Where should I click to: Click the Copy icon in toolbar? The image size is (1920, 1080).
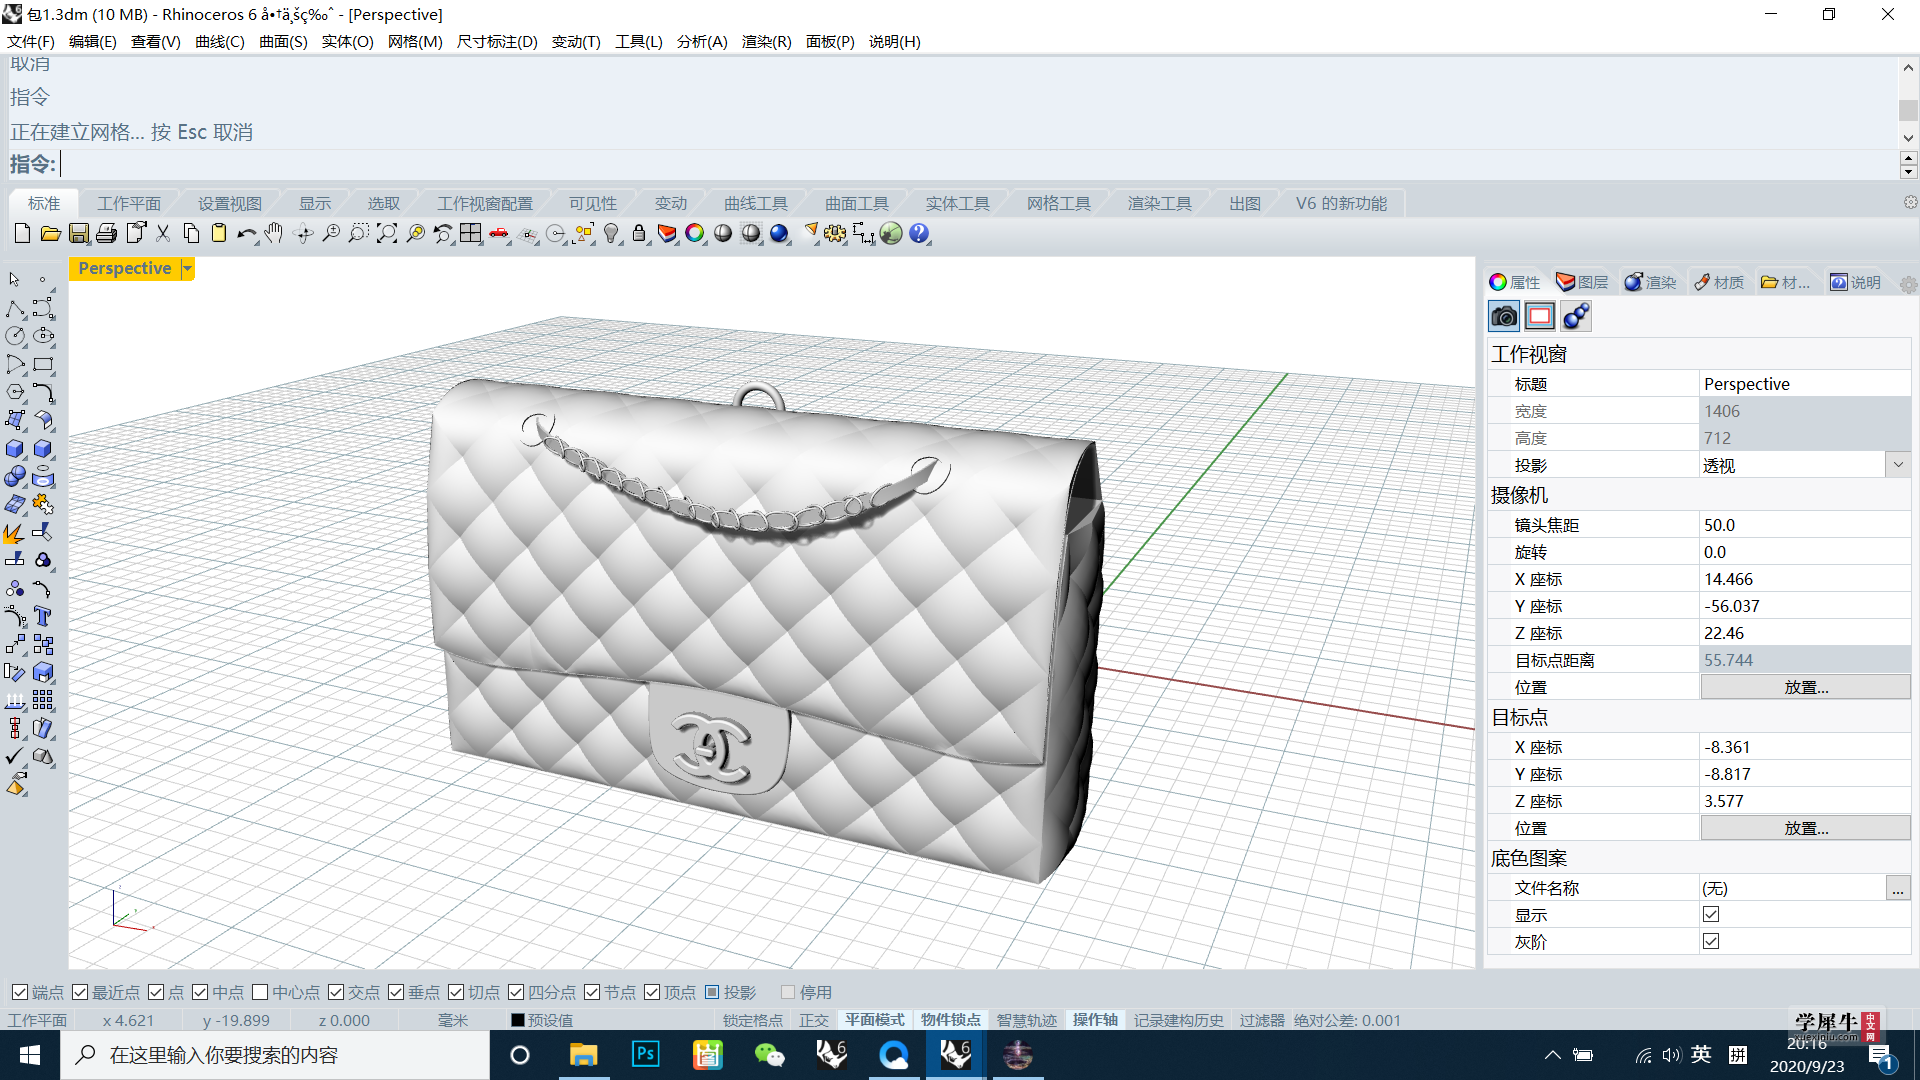(x=191, y=234)
